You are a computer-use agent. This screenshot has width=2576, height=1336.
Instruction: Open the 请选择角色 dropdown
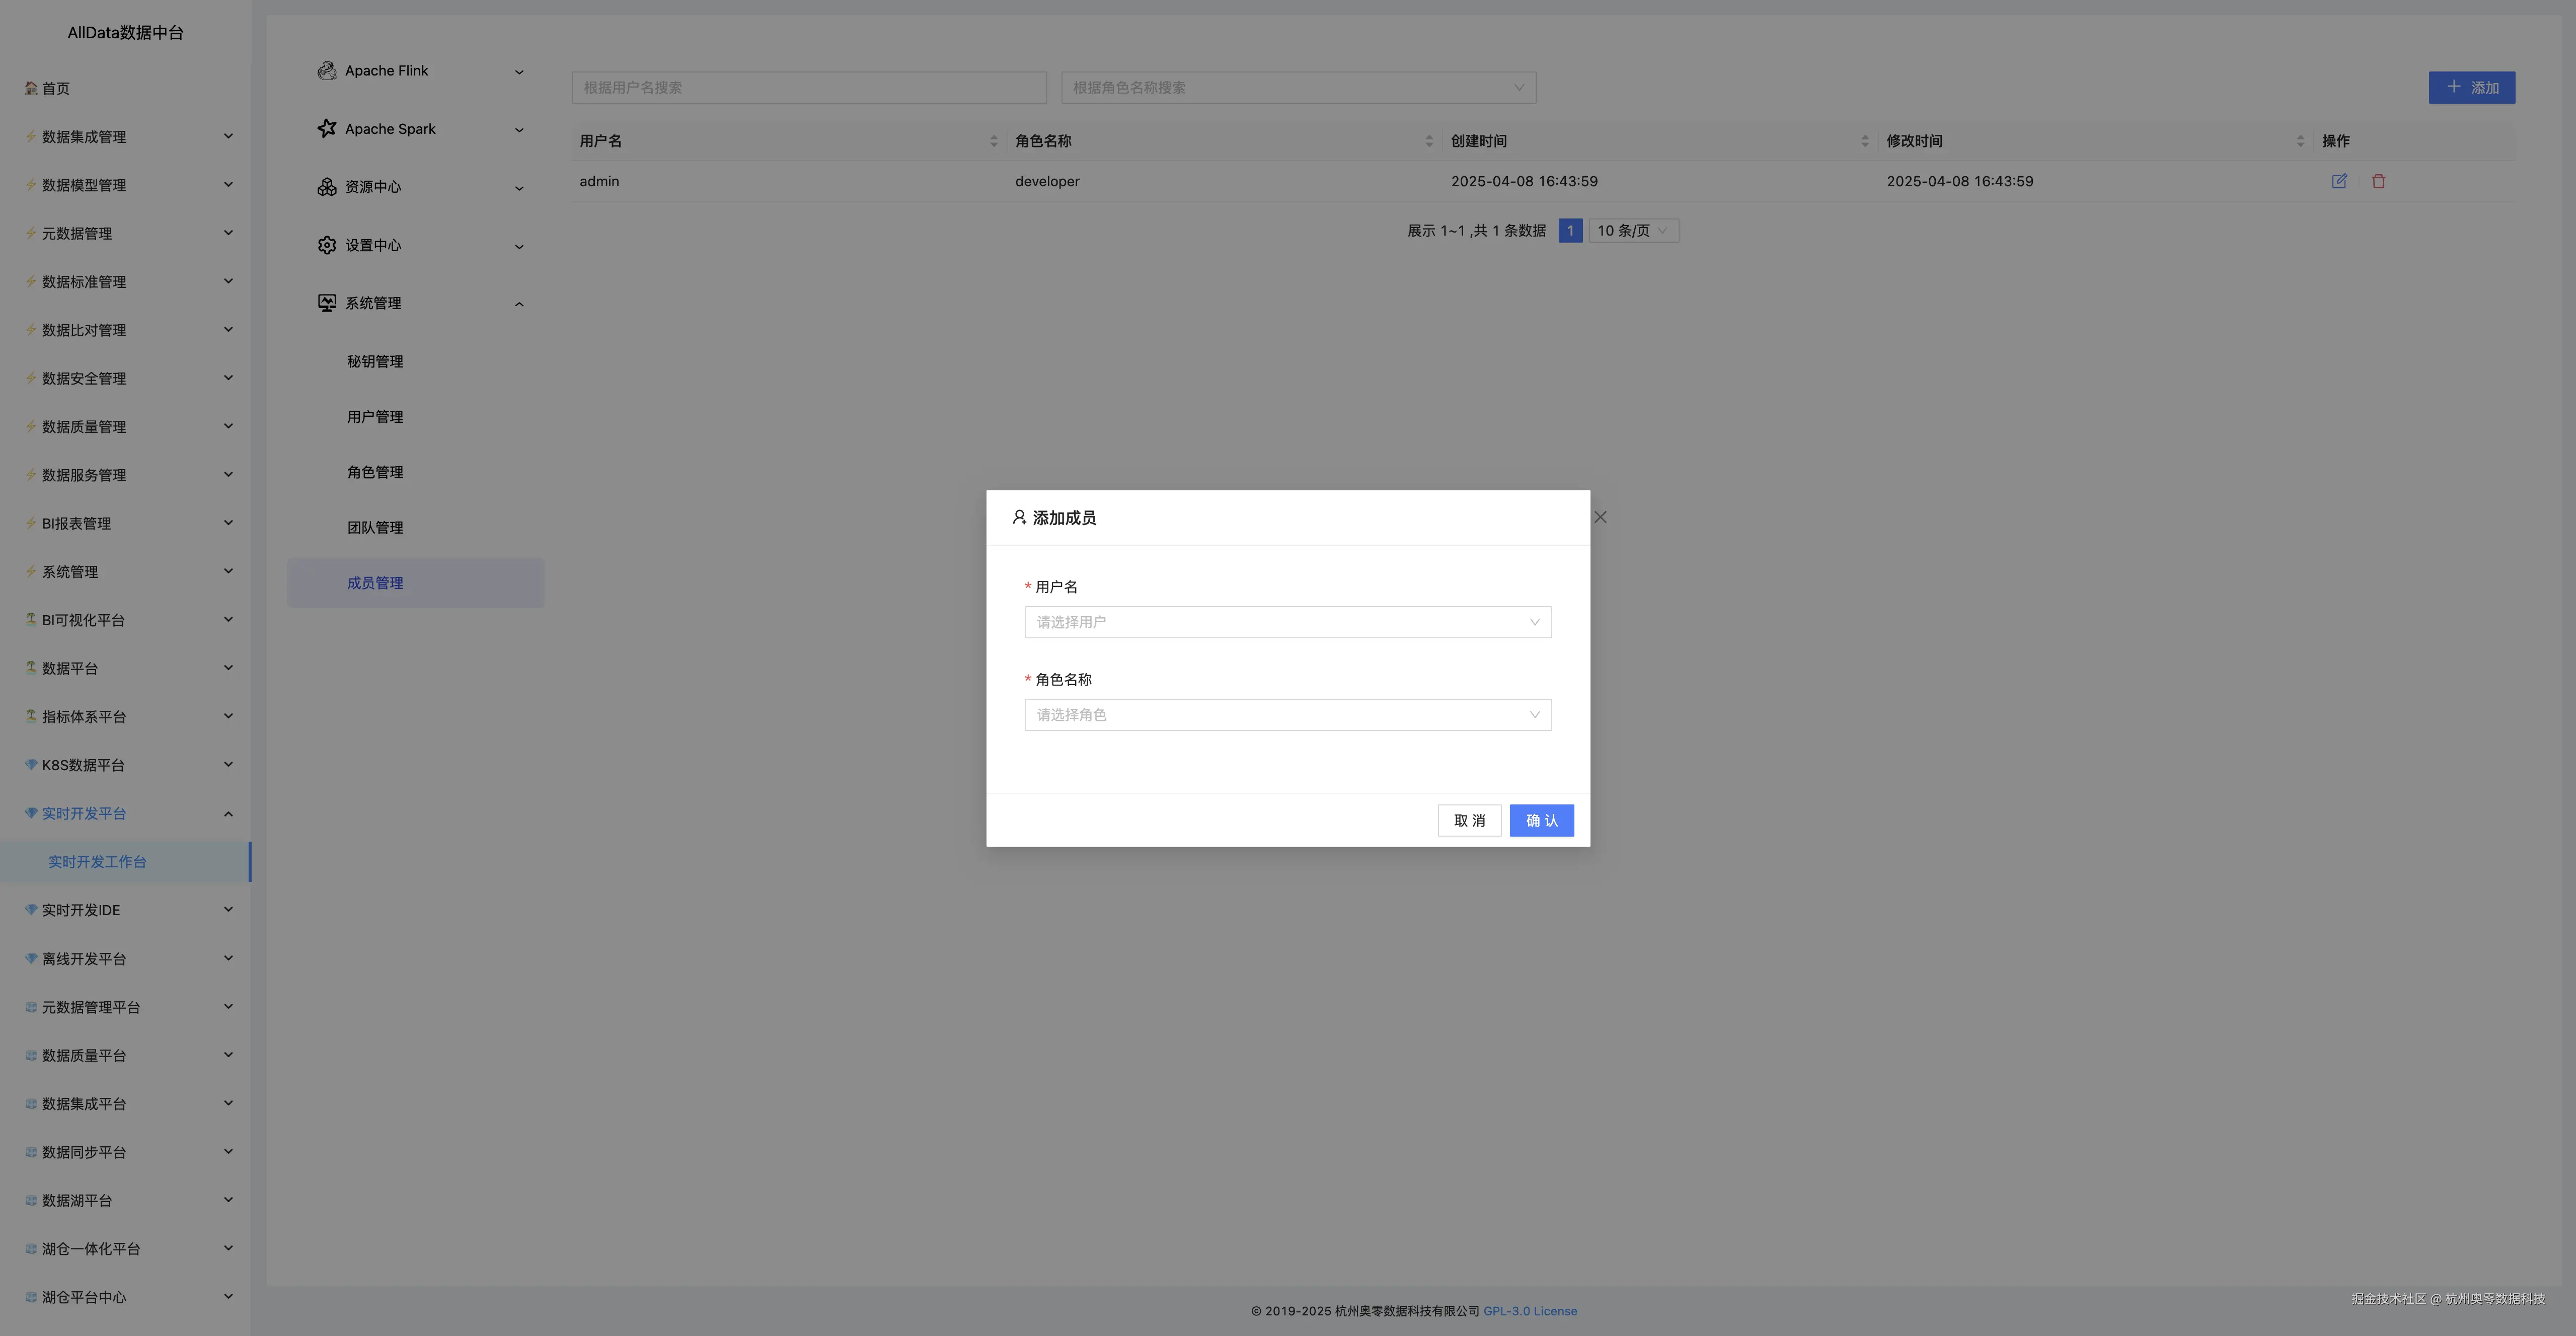tap(1287, 715)
